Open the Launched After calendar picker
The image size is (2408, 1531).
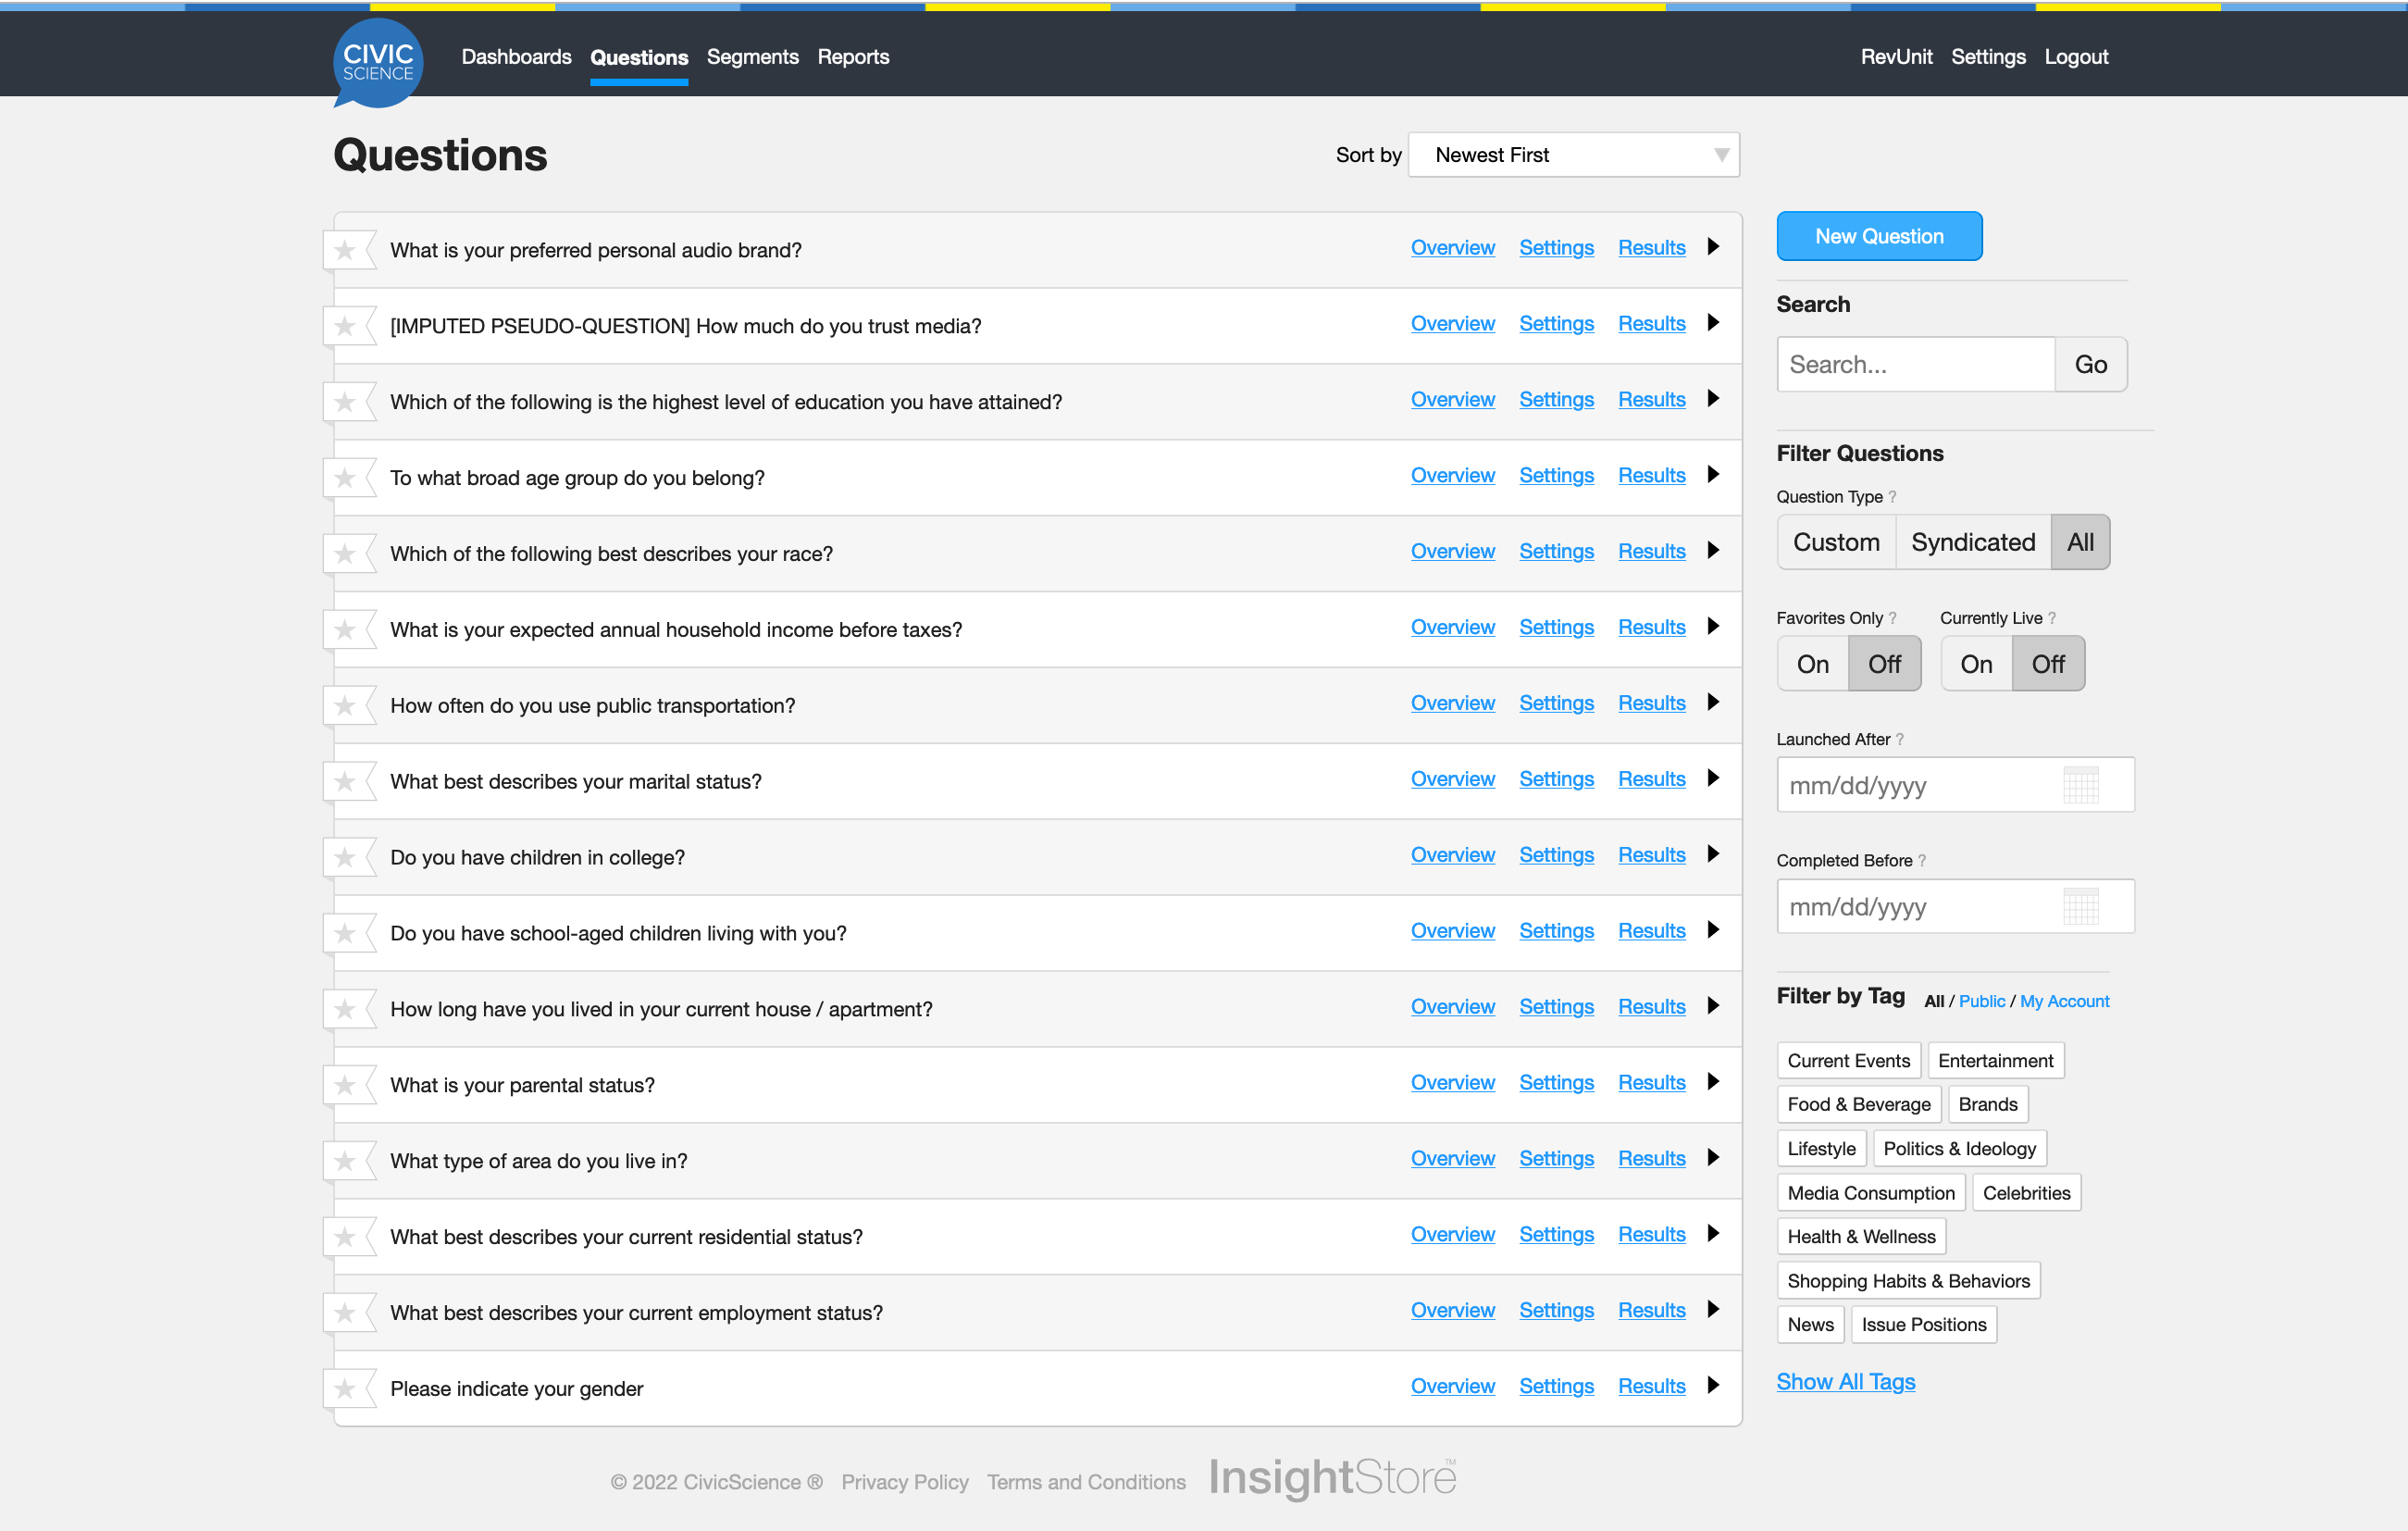pos(2080,785)
